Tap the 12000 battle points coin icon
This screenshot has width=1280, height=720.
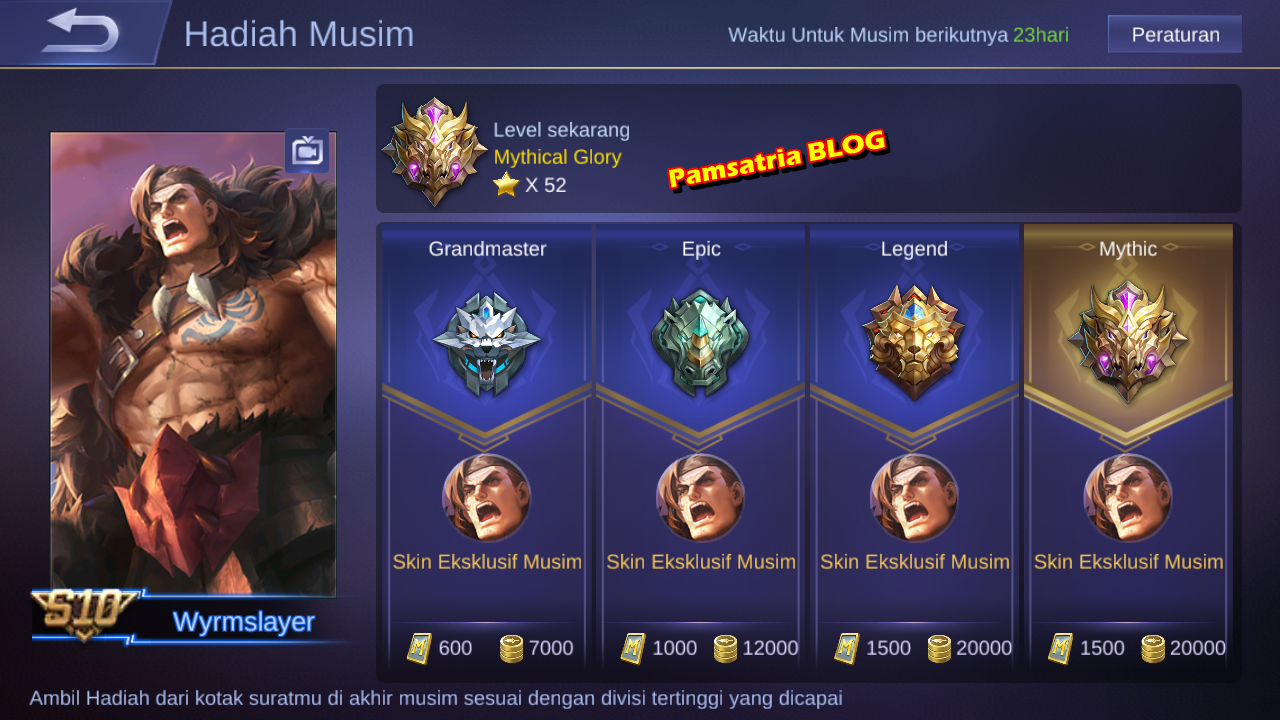click(x=725, y=649)
